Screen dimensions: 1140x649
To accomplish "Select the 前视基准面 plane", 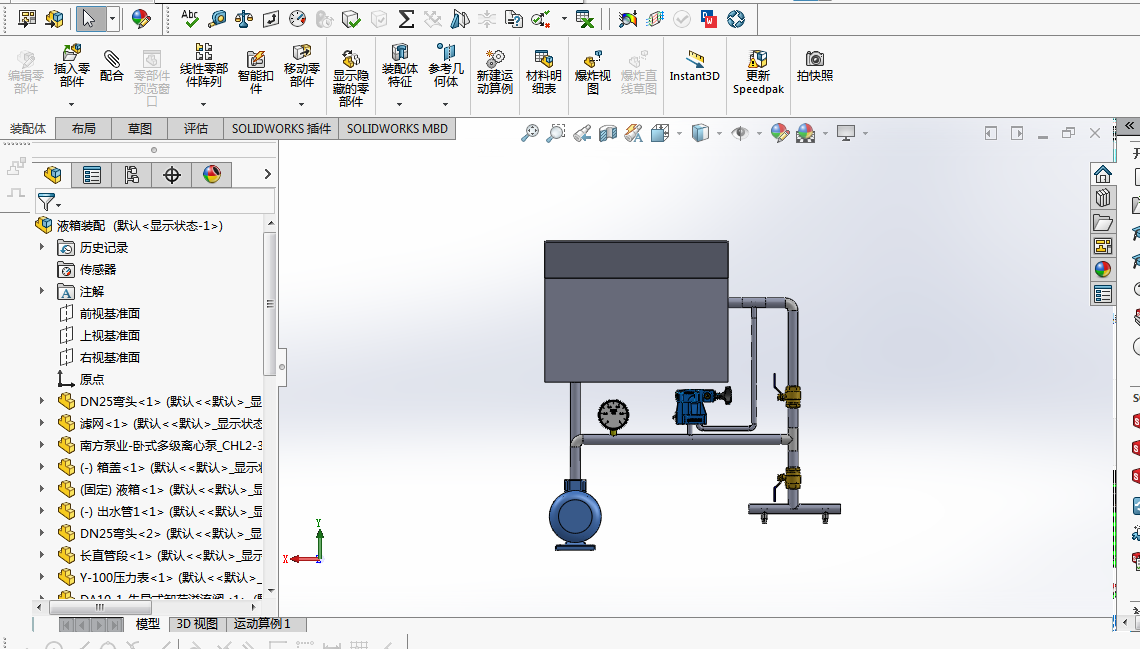I will pos(110,313).
